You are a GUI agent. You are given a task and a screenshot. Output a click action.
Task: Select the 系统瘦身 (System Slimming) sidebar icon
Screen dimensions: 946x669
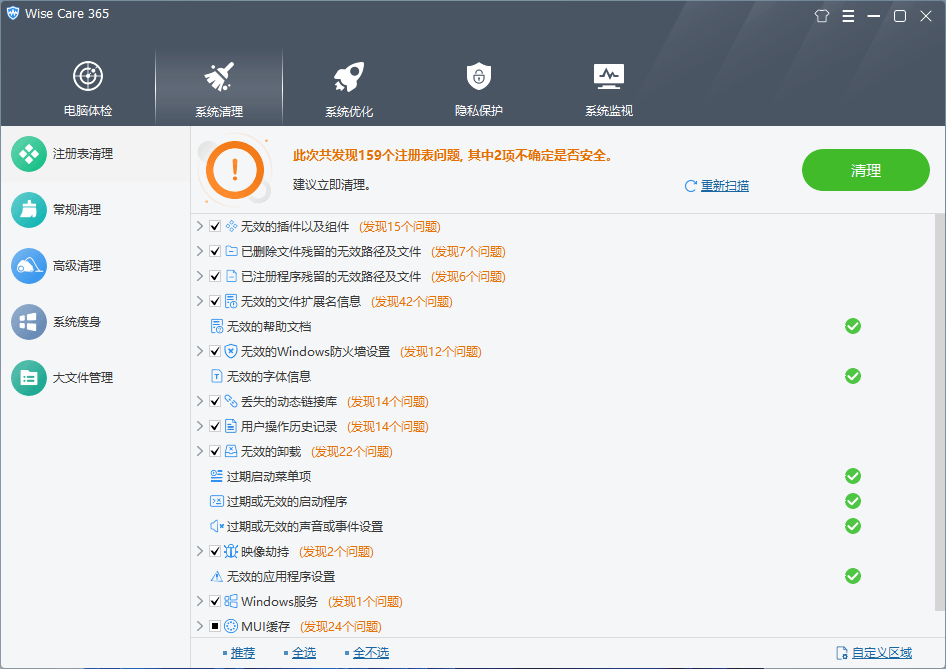[x=30, y=322]
